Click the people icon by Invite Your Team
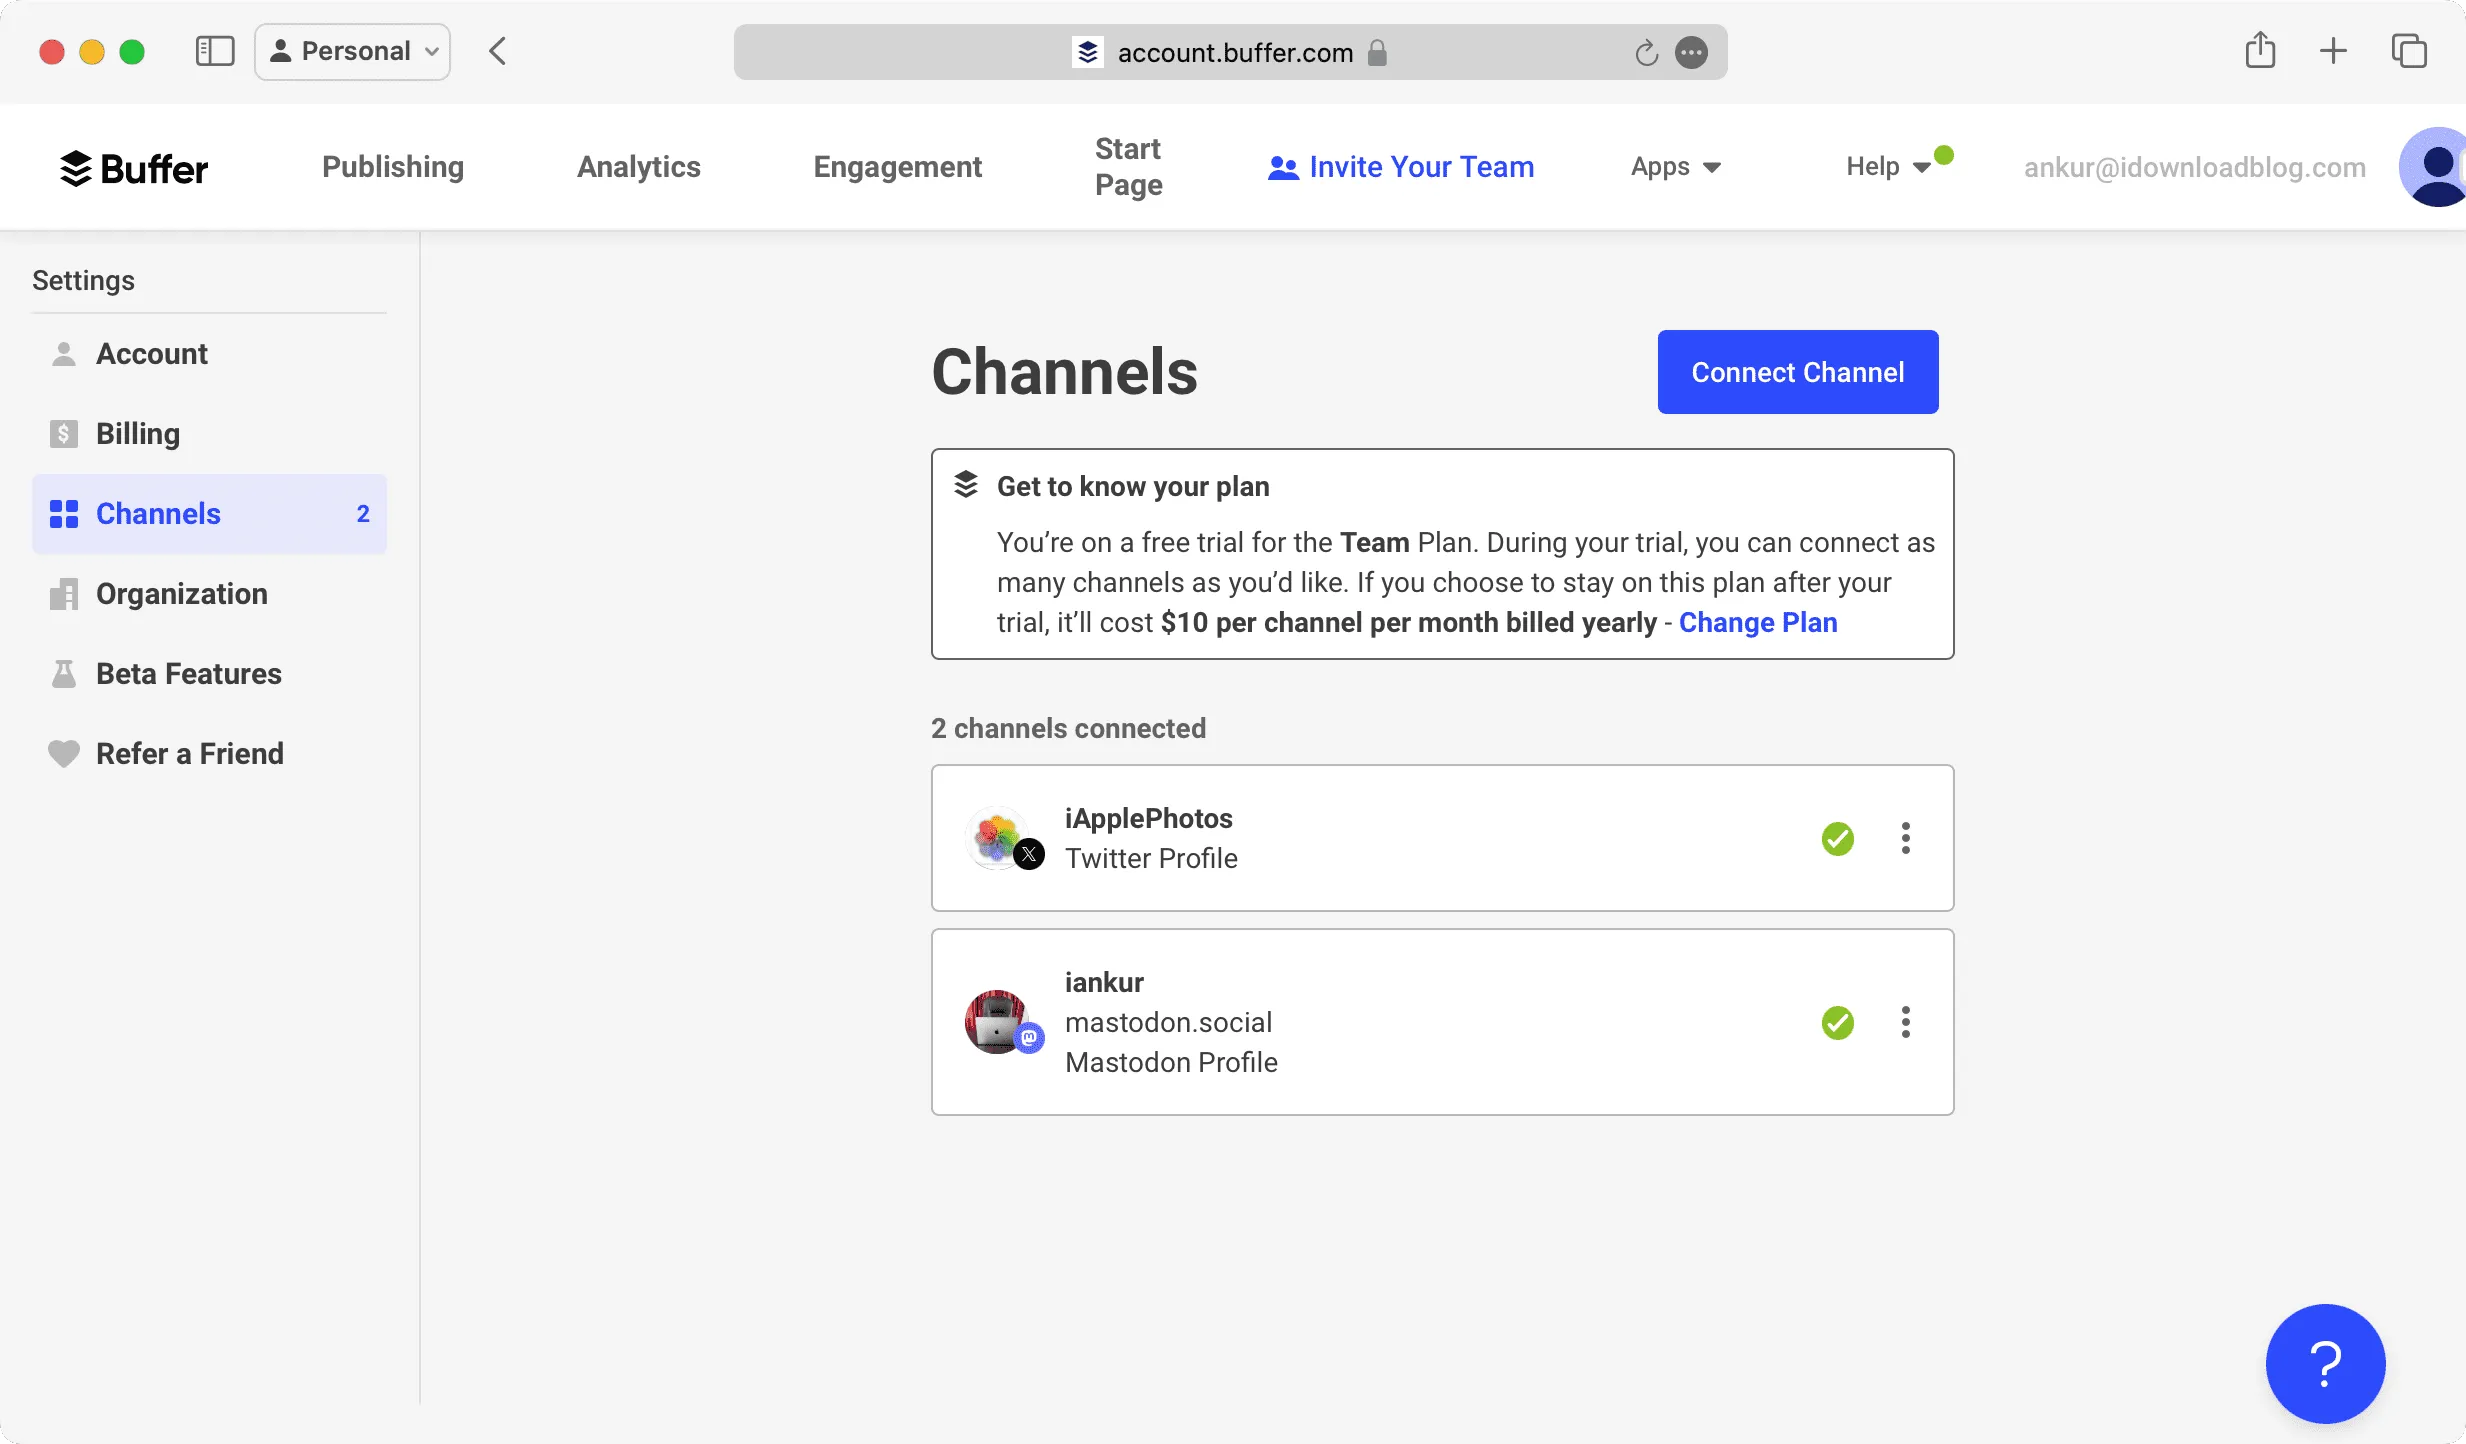 point(1283,168)
